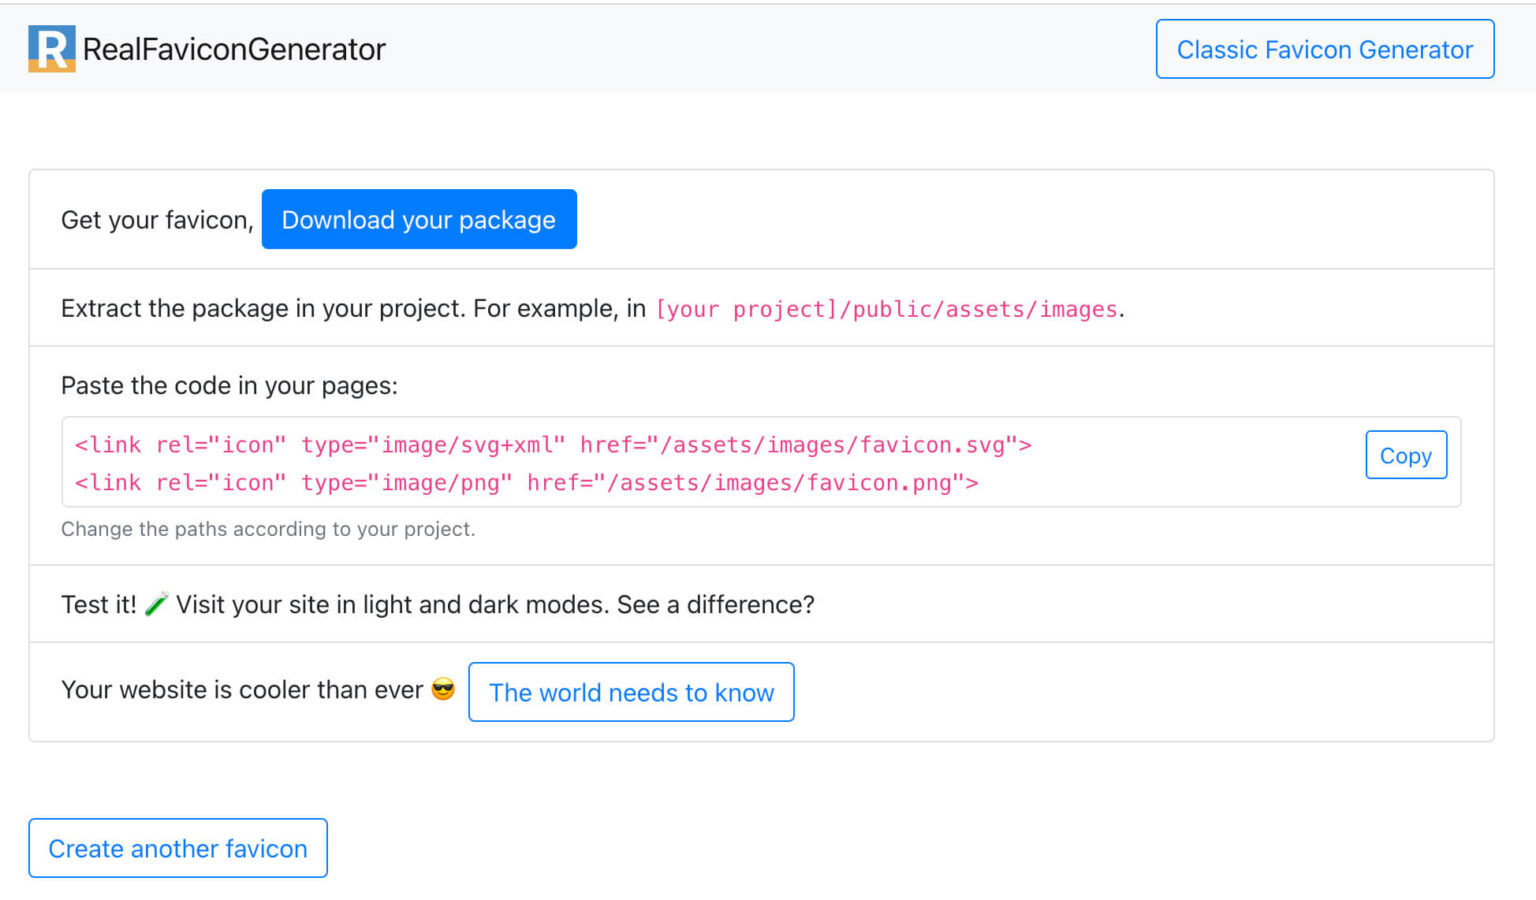Select the PNG favicon link line

click(x=525, y=482)
